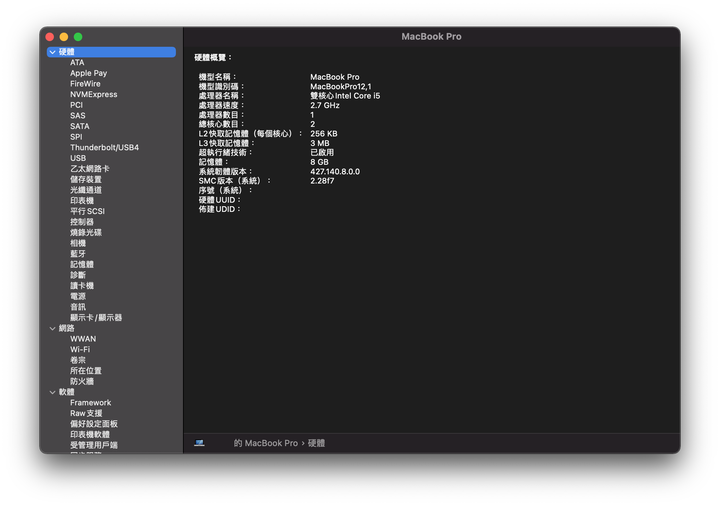Click 硬體 in the bottom path bar
The image size is (720, 506).
[x=316, y=443]
